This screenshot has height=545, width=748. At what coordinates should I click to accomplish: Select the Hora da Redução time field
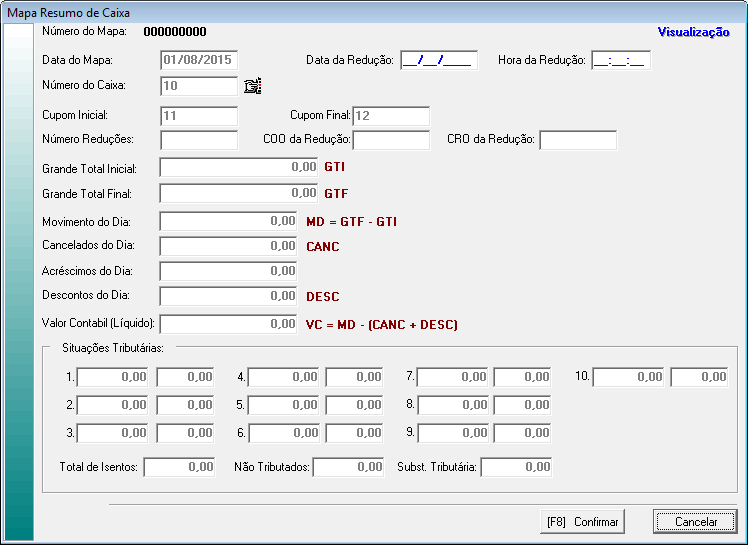pos(621,60)
